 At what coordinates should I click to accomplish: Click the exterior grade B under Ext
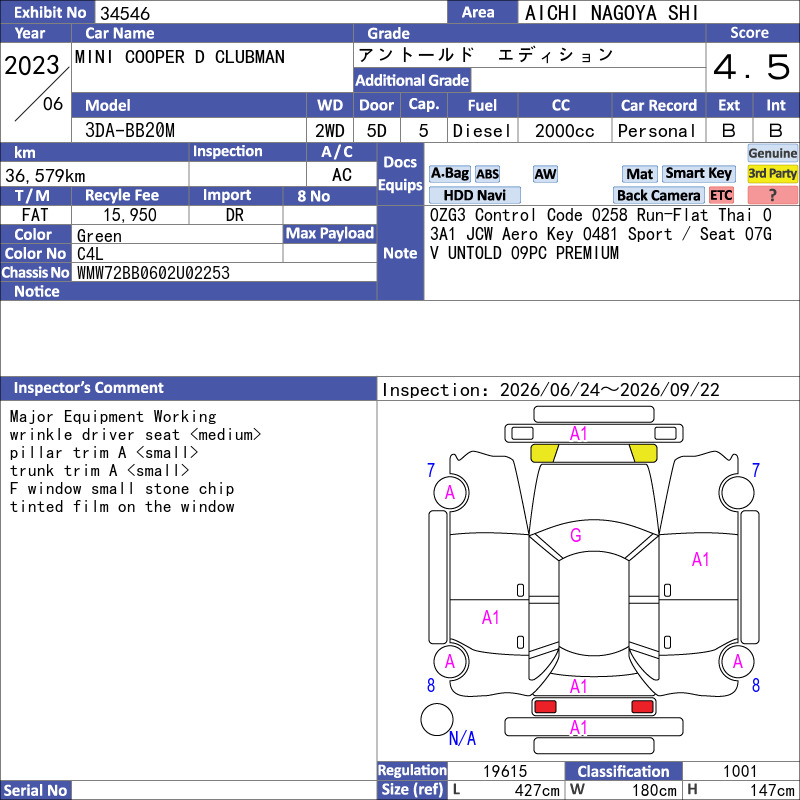(x=729, y=131)
